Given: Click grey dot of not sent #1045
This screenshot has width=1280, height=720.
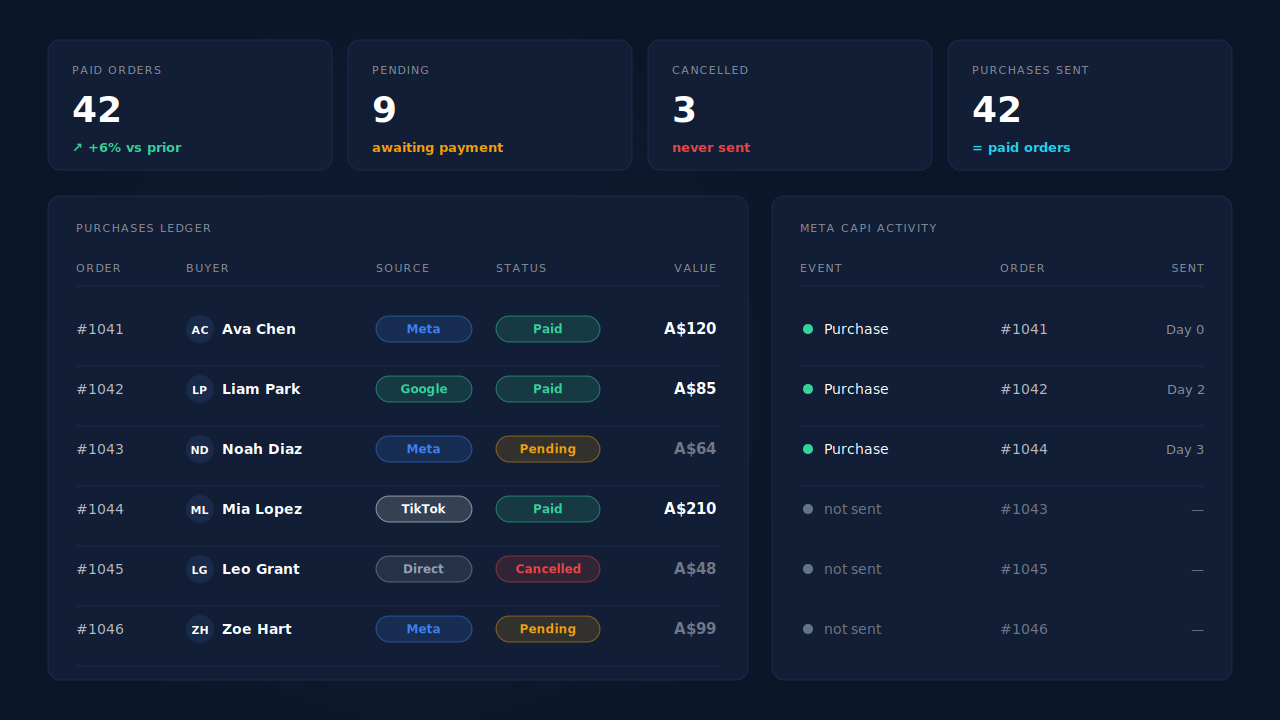Looking at the screenshot, I should pyautogui.click(x=808, y=569).
